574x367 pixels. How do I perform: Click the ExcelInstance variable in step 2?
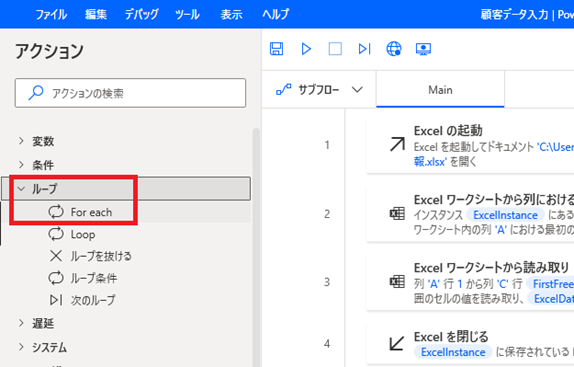click(x=505, y=215)
